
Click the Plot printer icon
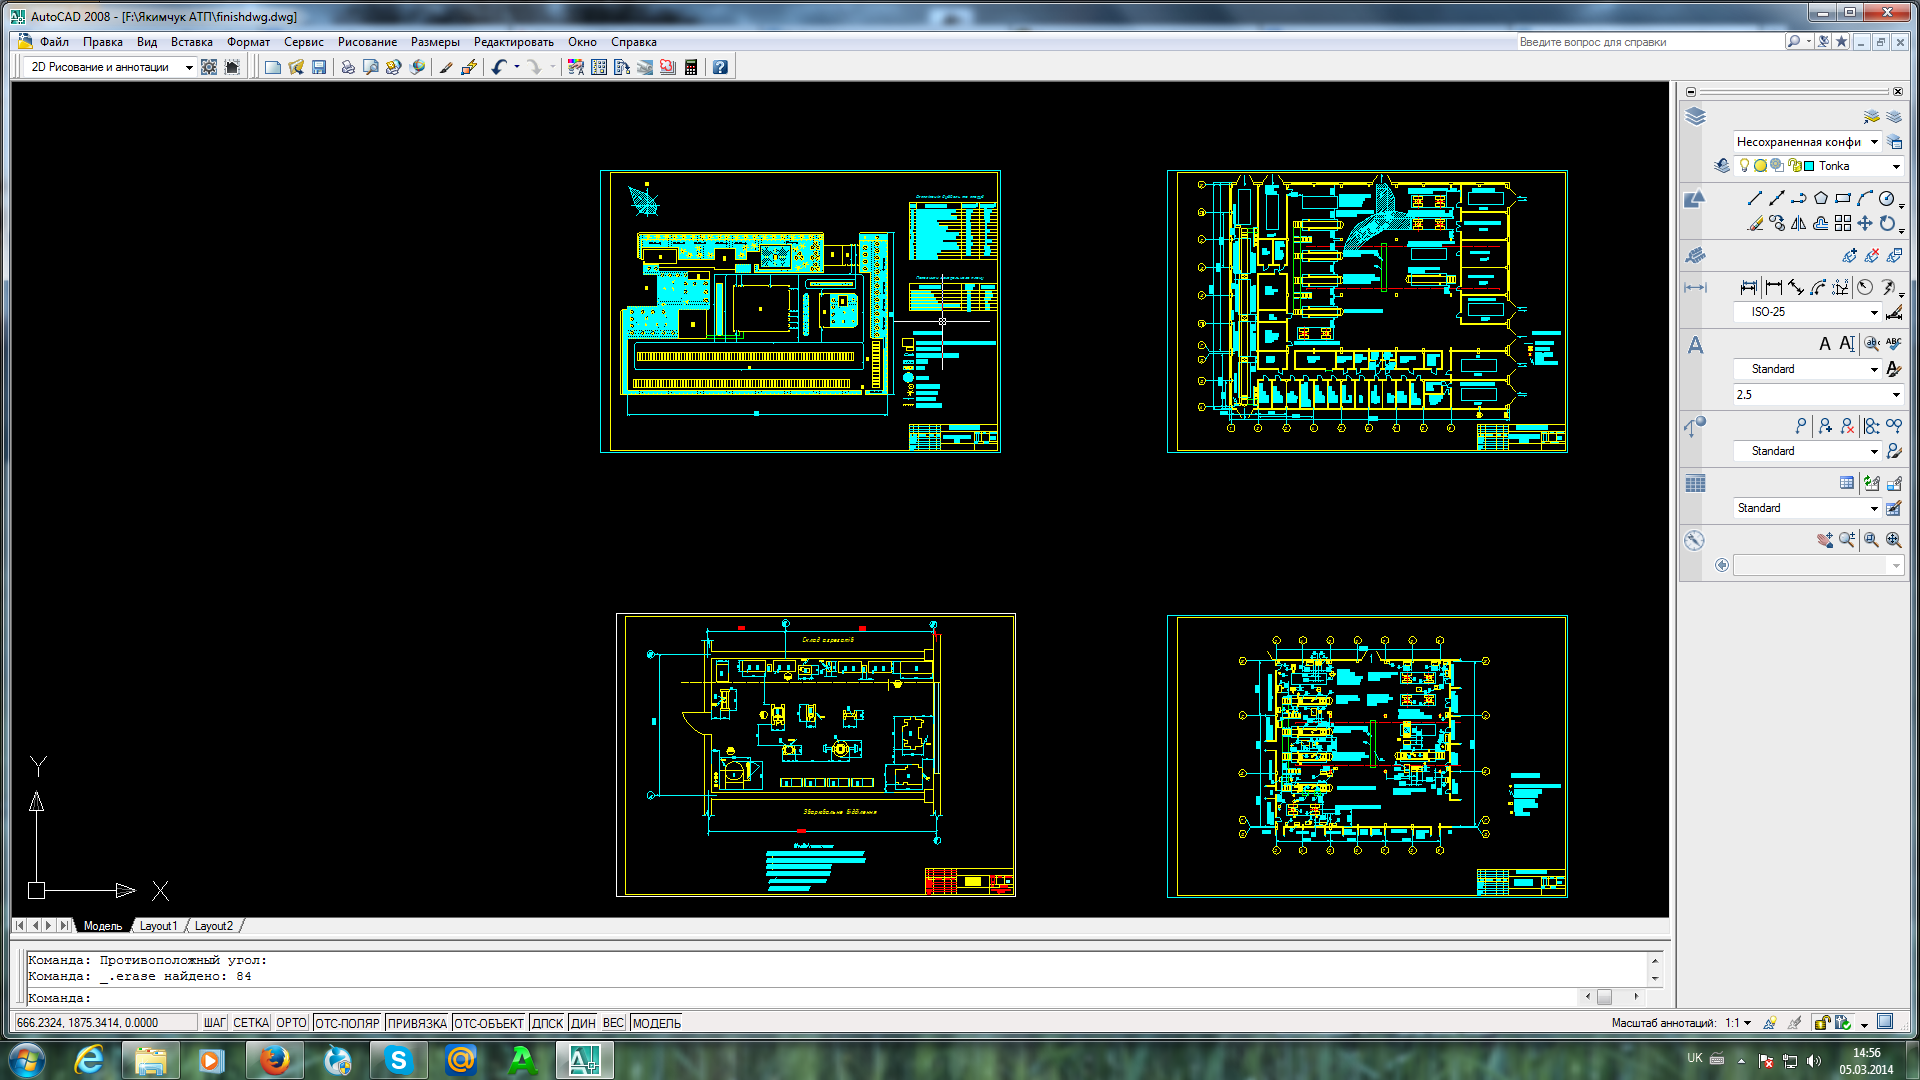[x=348, y=67]
